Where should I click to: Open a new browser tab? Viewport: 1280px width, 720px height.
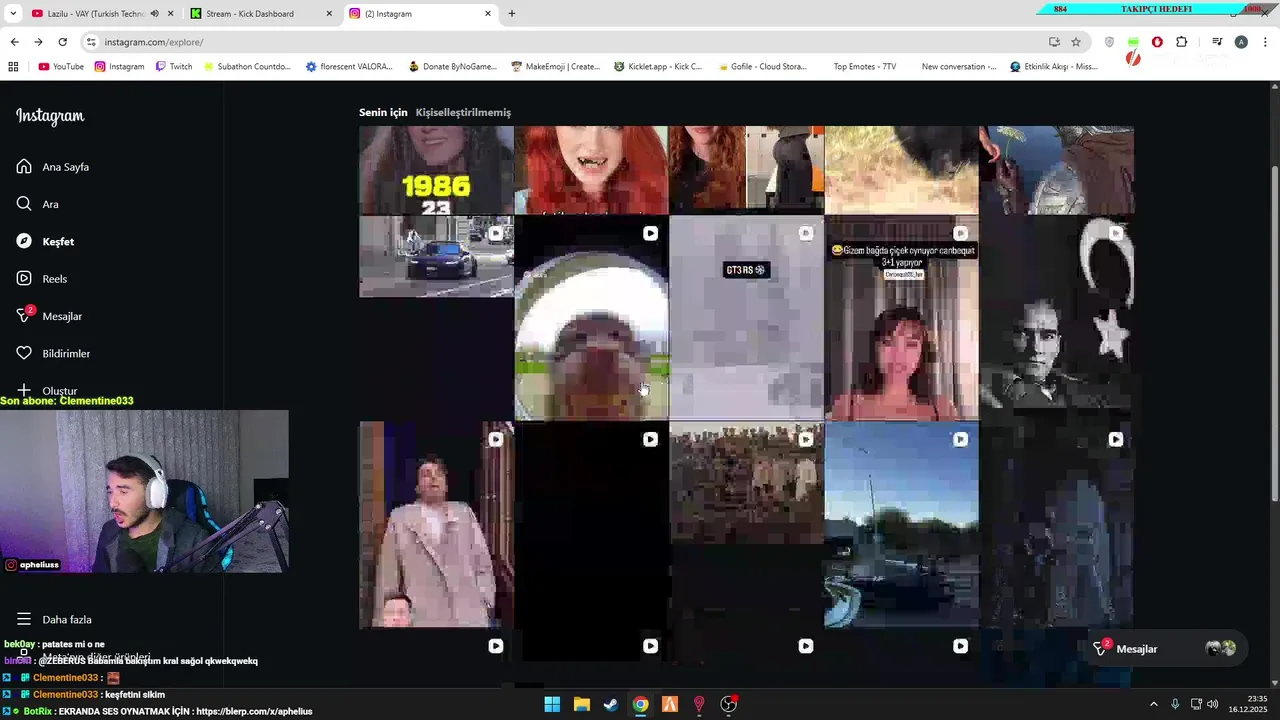tap(512, 14)
